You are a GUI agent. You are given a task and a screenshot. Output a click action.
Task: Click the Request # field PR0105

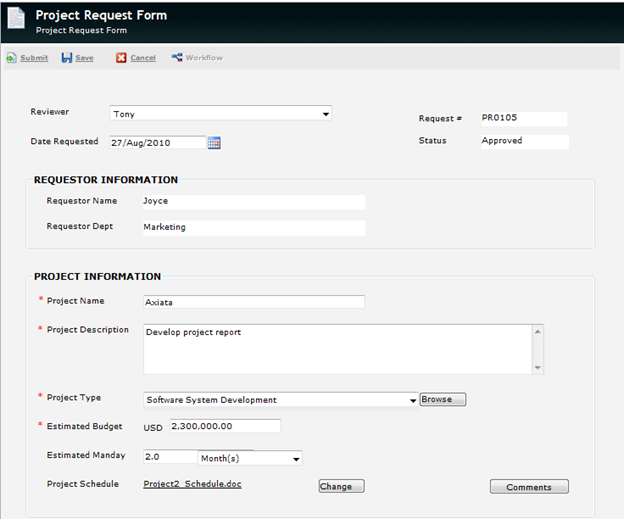pos(524,119)
